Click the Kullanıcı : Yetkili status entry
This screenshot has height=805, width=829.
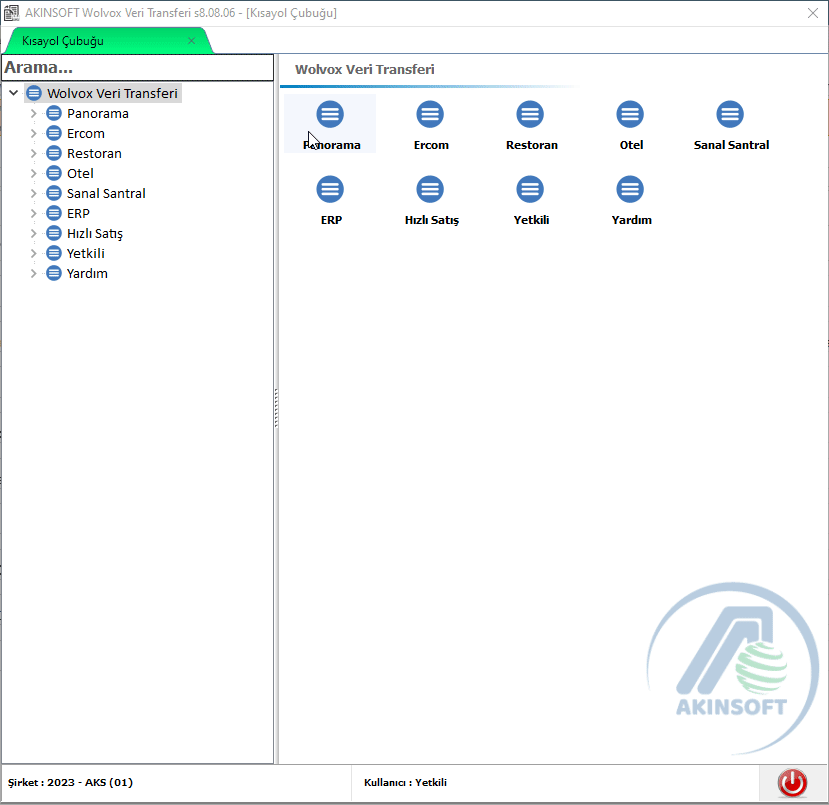click(405, 783)
